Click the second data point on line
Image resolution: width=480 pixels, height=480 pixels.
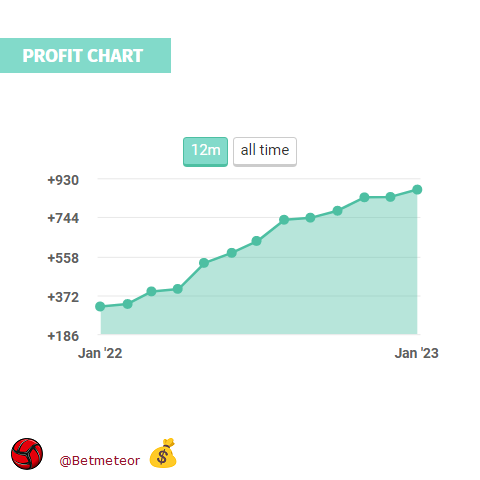[128, 304]
